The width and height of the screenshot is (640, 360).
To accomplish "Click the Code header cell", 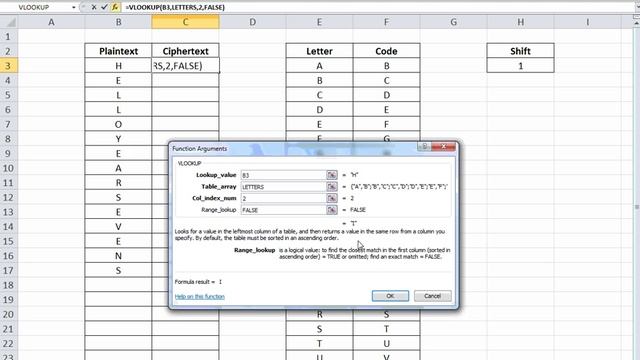I will [386, 51].
